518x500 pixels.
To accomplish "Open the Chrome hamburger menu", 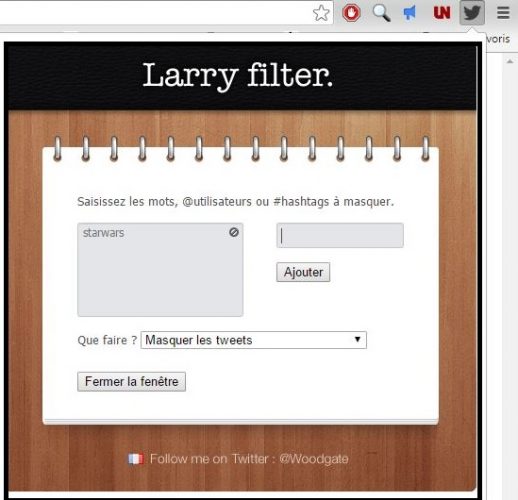I will pyautogui.click(x=503, y=13).
